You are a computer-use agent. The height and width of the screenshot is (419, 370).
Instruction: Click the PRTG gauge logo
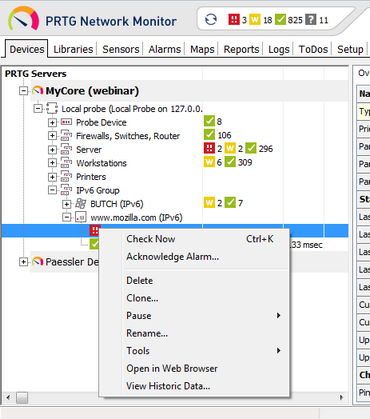click(23, 19)
